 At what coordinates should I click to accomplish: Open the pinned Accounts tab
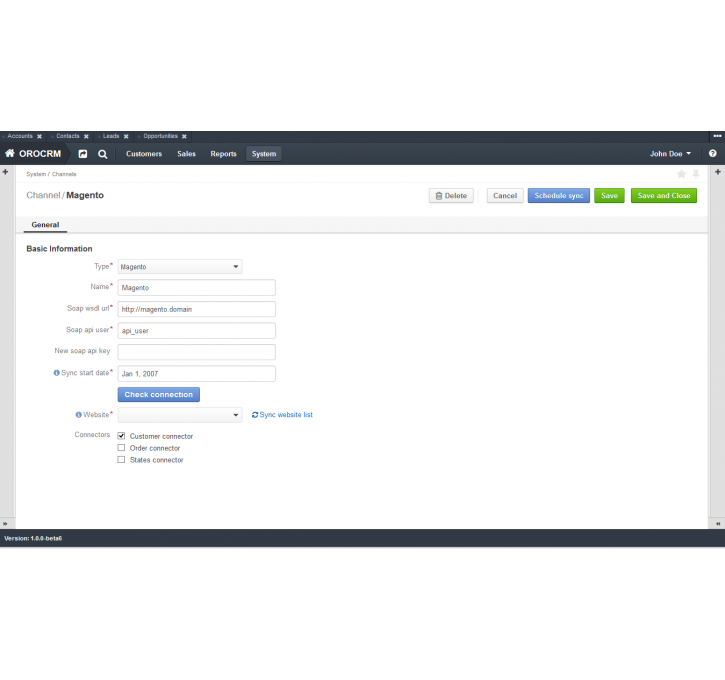(20, 136)
